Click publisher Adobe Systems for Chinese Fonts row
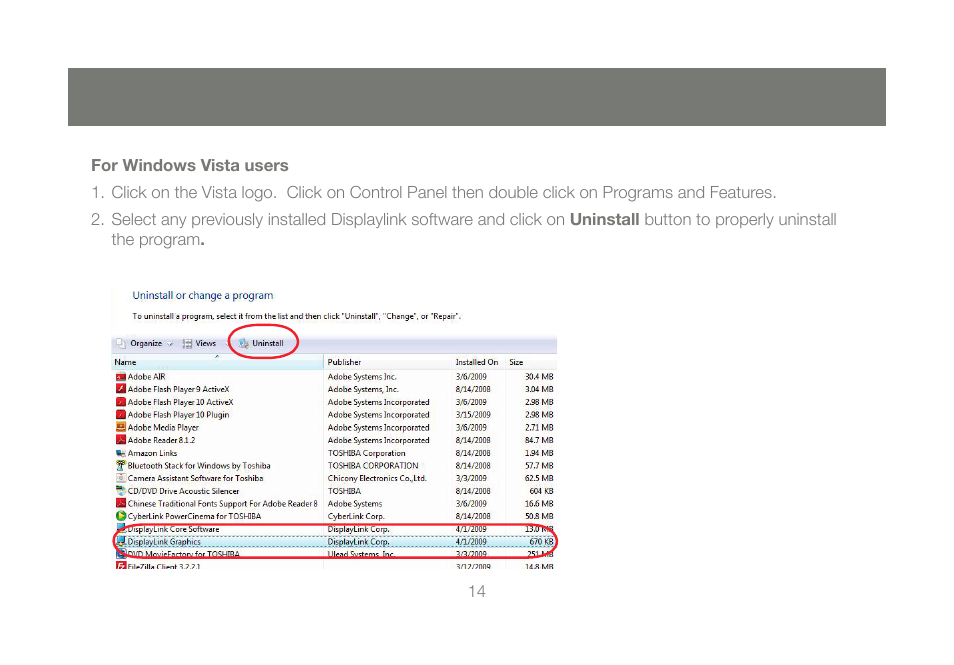The width and height of the screenshot is (954, 665). [355, 504]
